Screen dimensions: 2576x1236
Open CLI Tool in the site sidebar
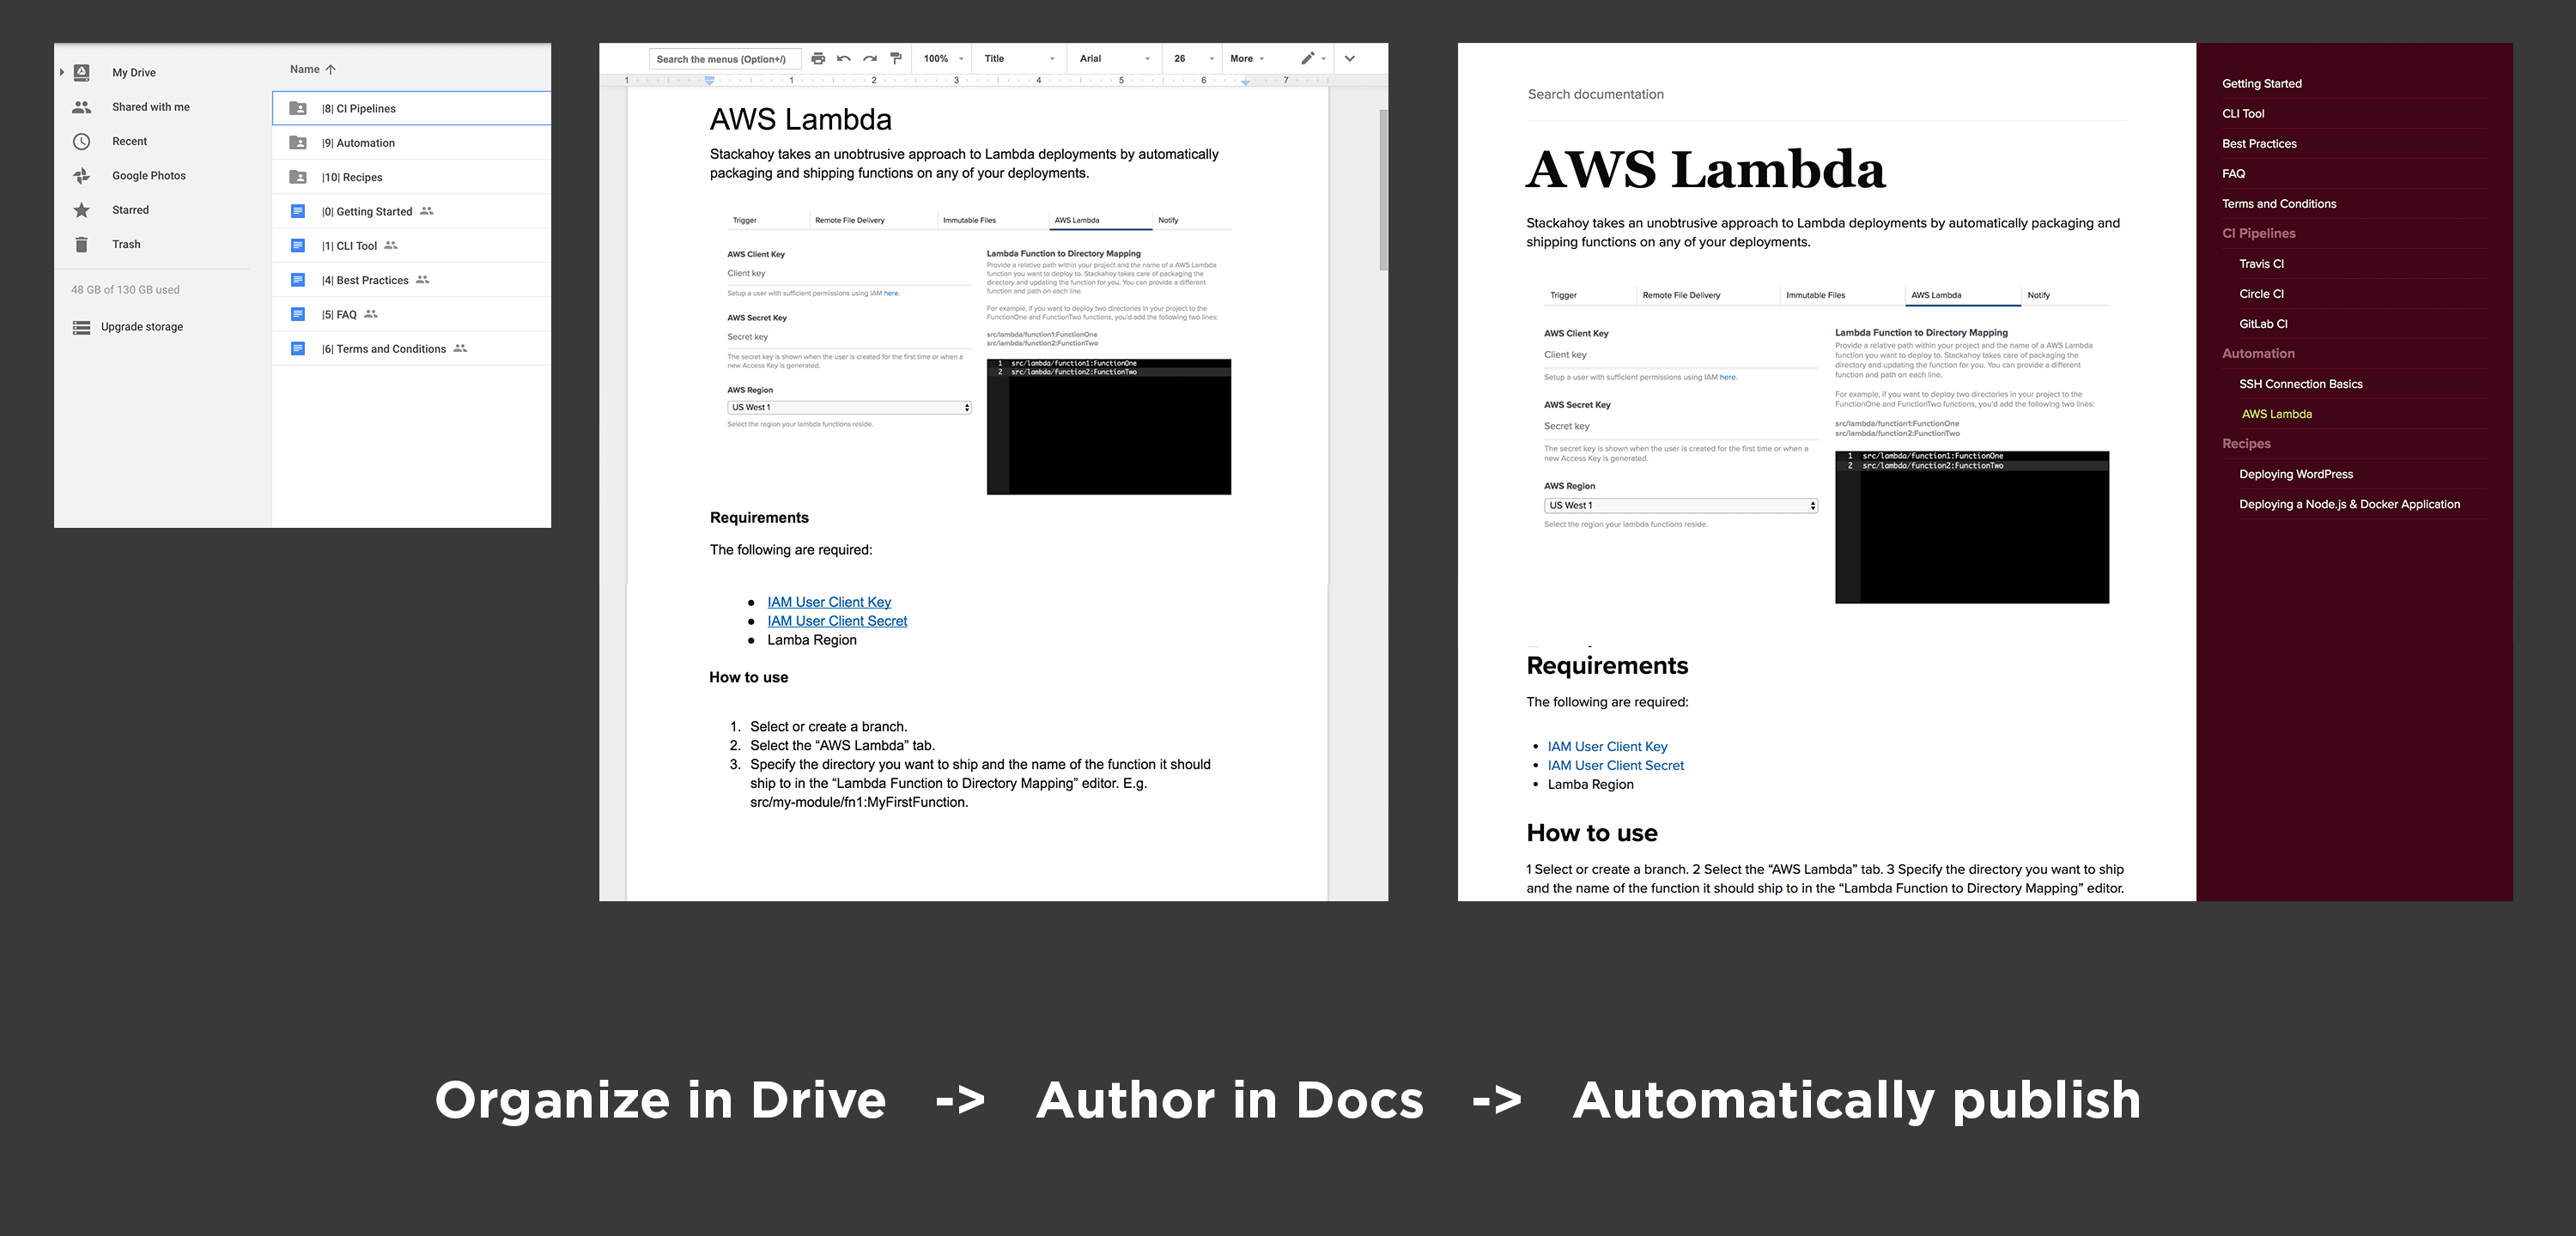(2243, 113)
